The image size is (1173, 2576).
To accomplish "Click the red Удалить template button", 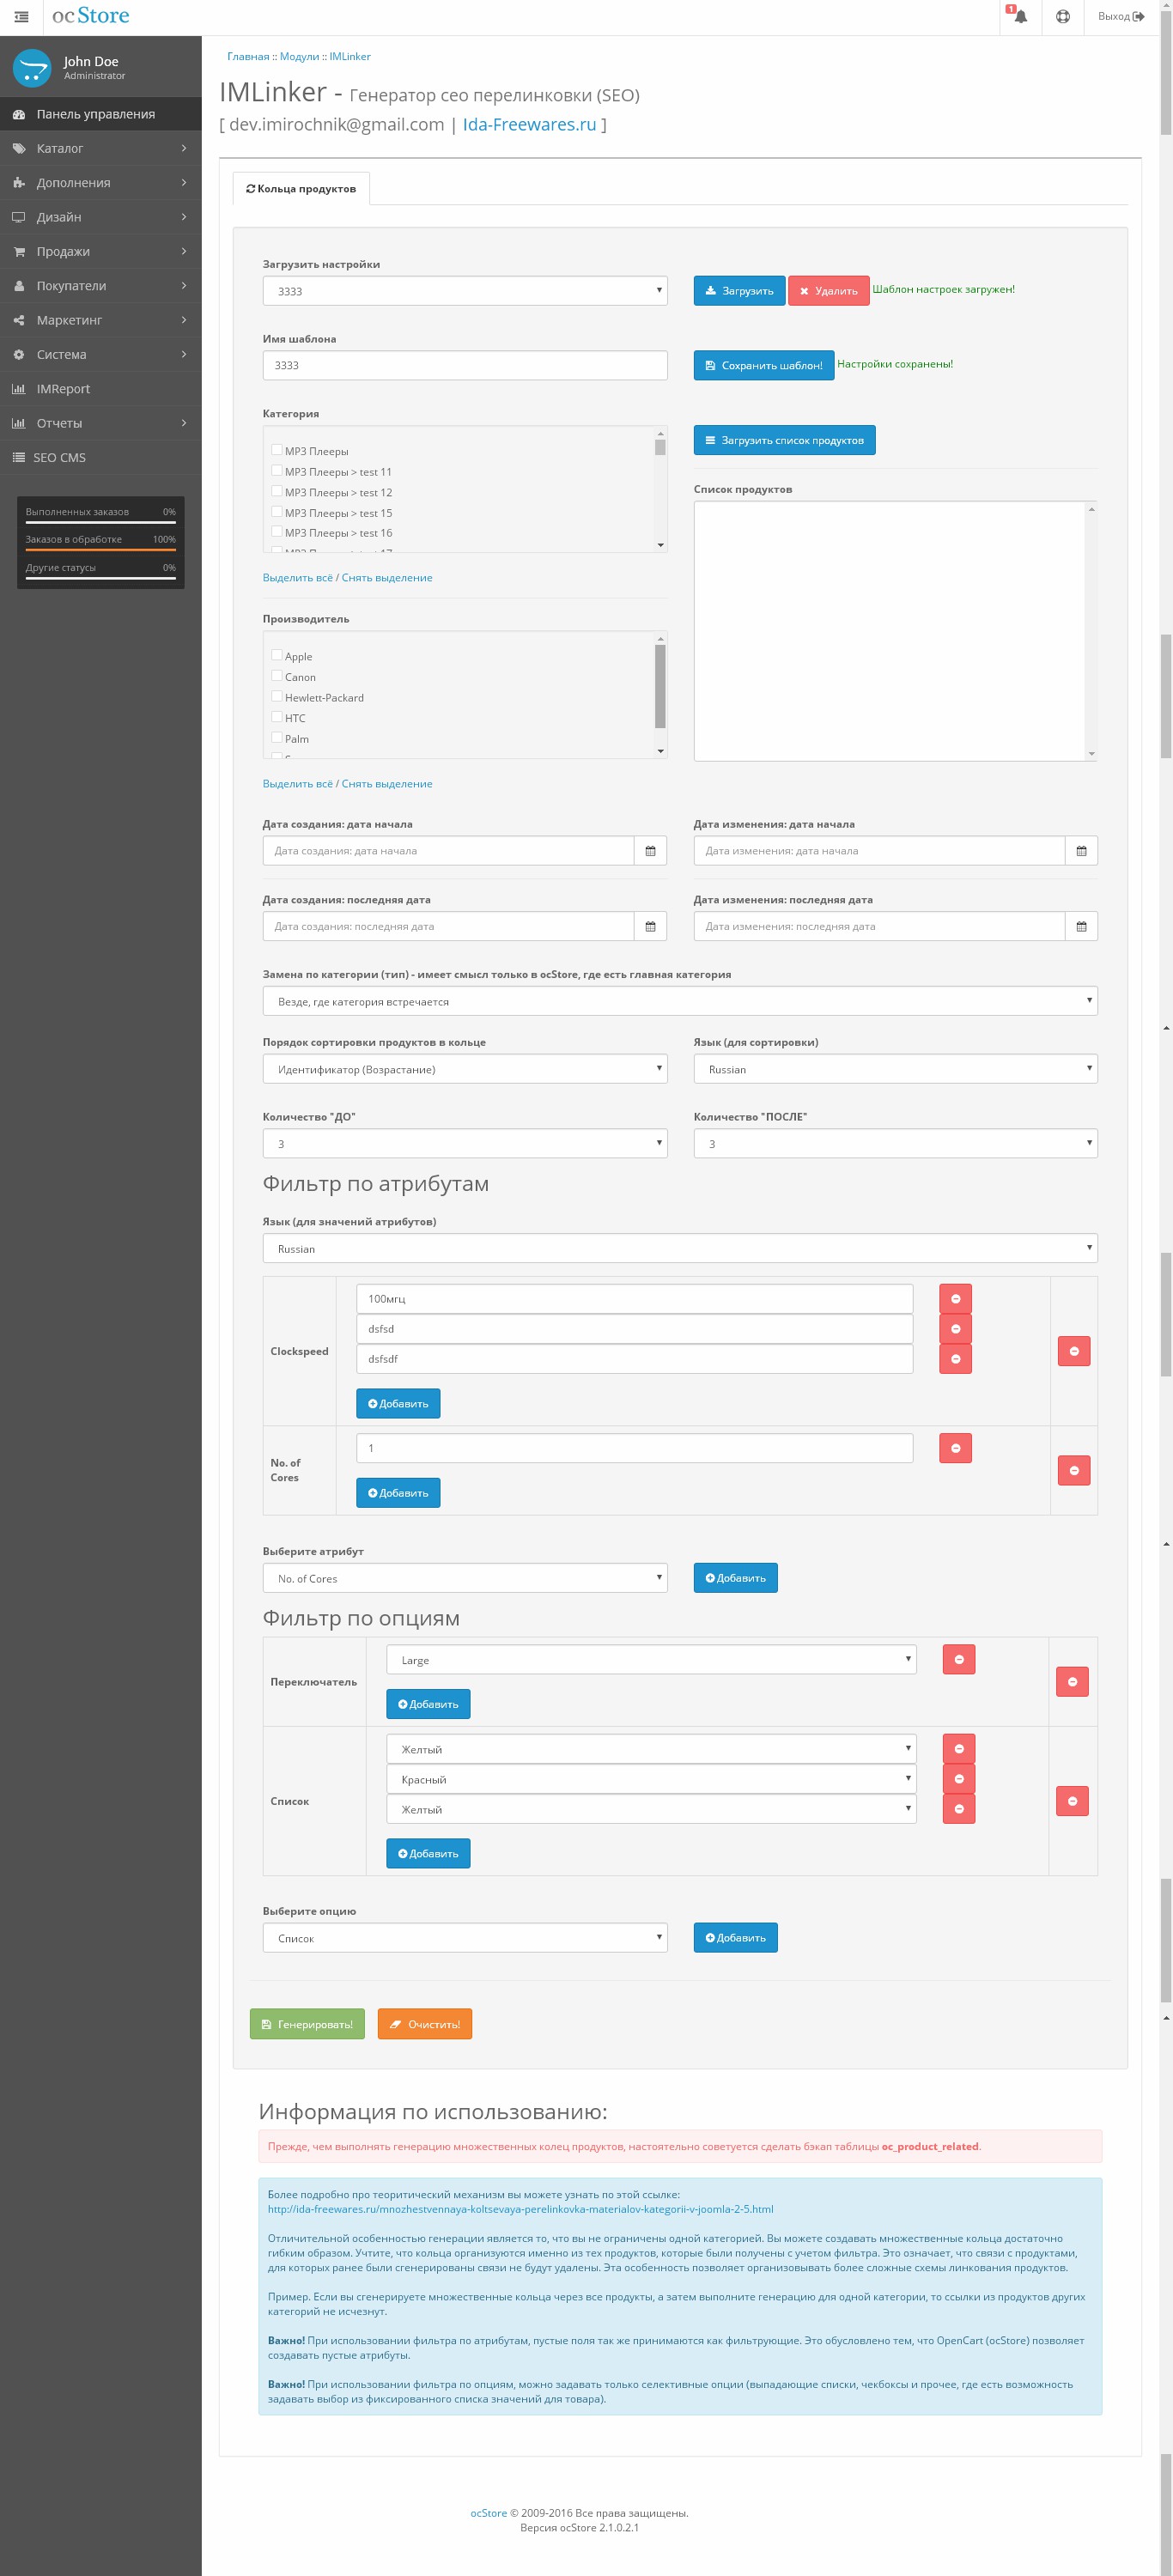I will pyautogui.click(x=828, y=291).
